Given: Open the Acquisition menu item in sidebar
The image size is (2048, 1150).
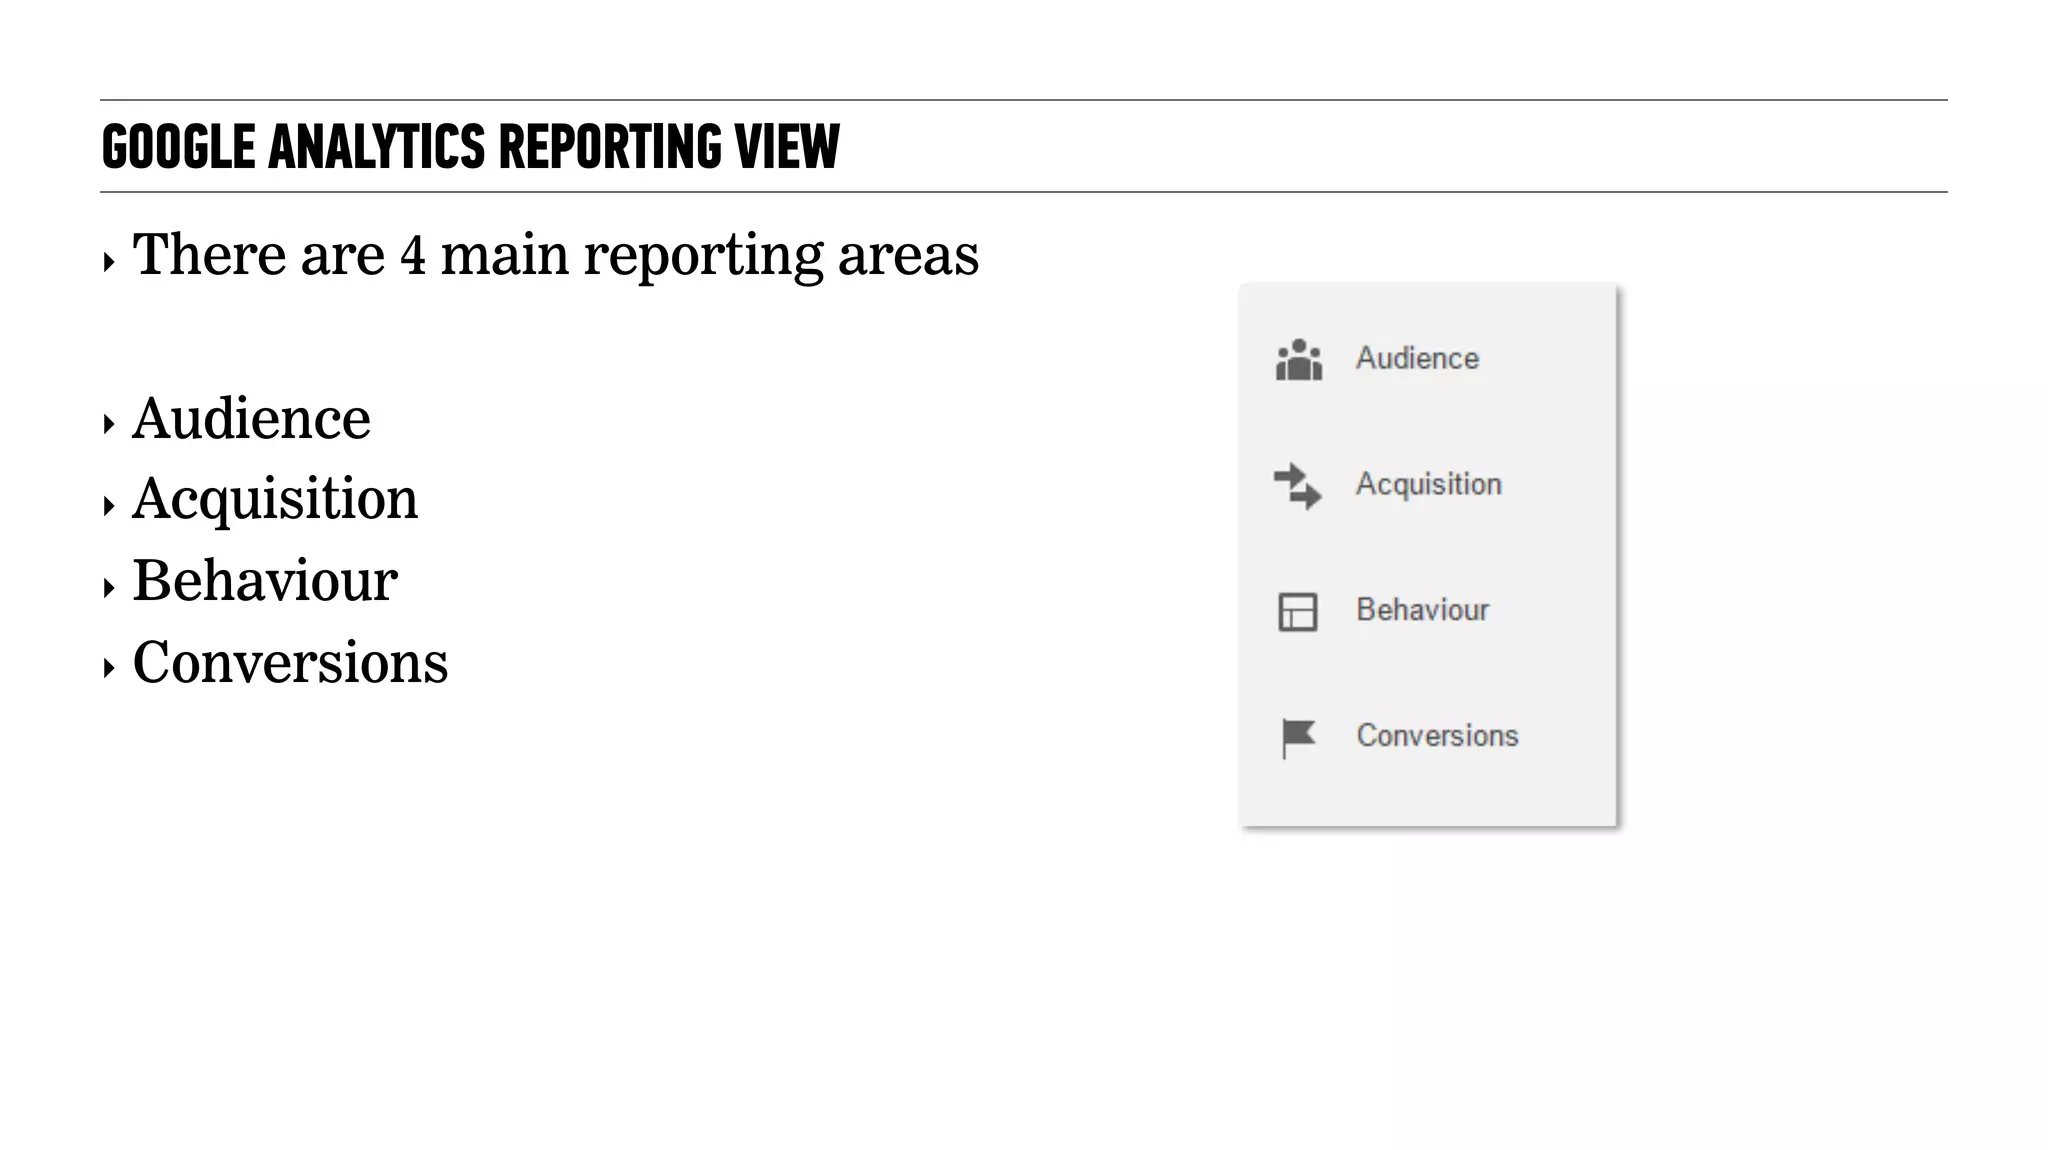Looking at the screenshot, I should pos(1428,484).
